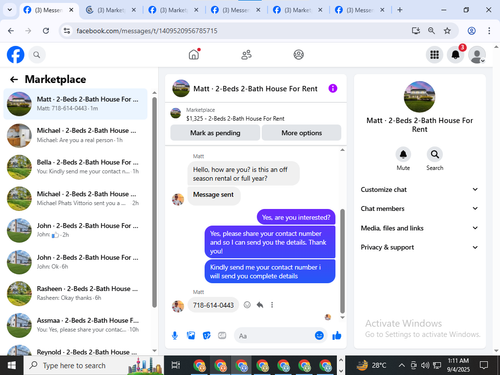500x375 pixels.
Task: Click the browser reload button
Action: pyautogui.click(x=46, y=31)
